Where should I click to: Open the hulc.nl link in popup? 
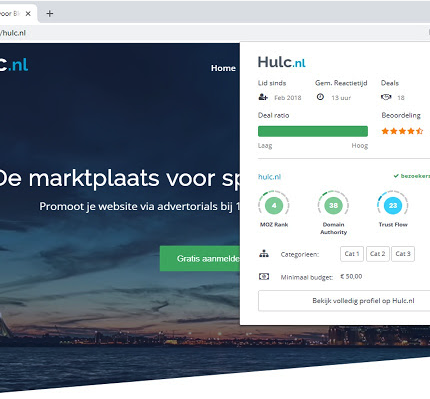pyautogui.click(x=269, y=177)
